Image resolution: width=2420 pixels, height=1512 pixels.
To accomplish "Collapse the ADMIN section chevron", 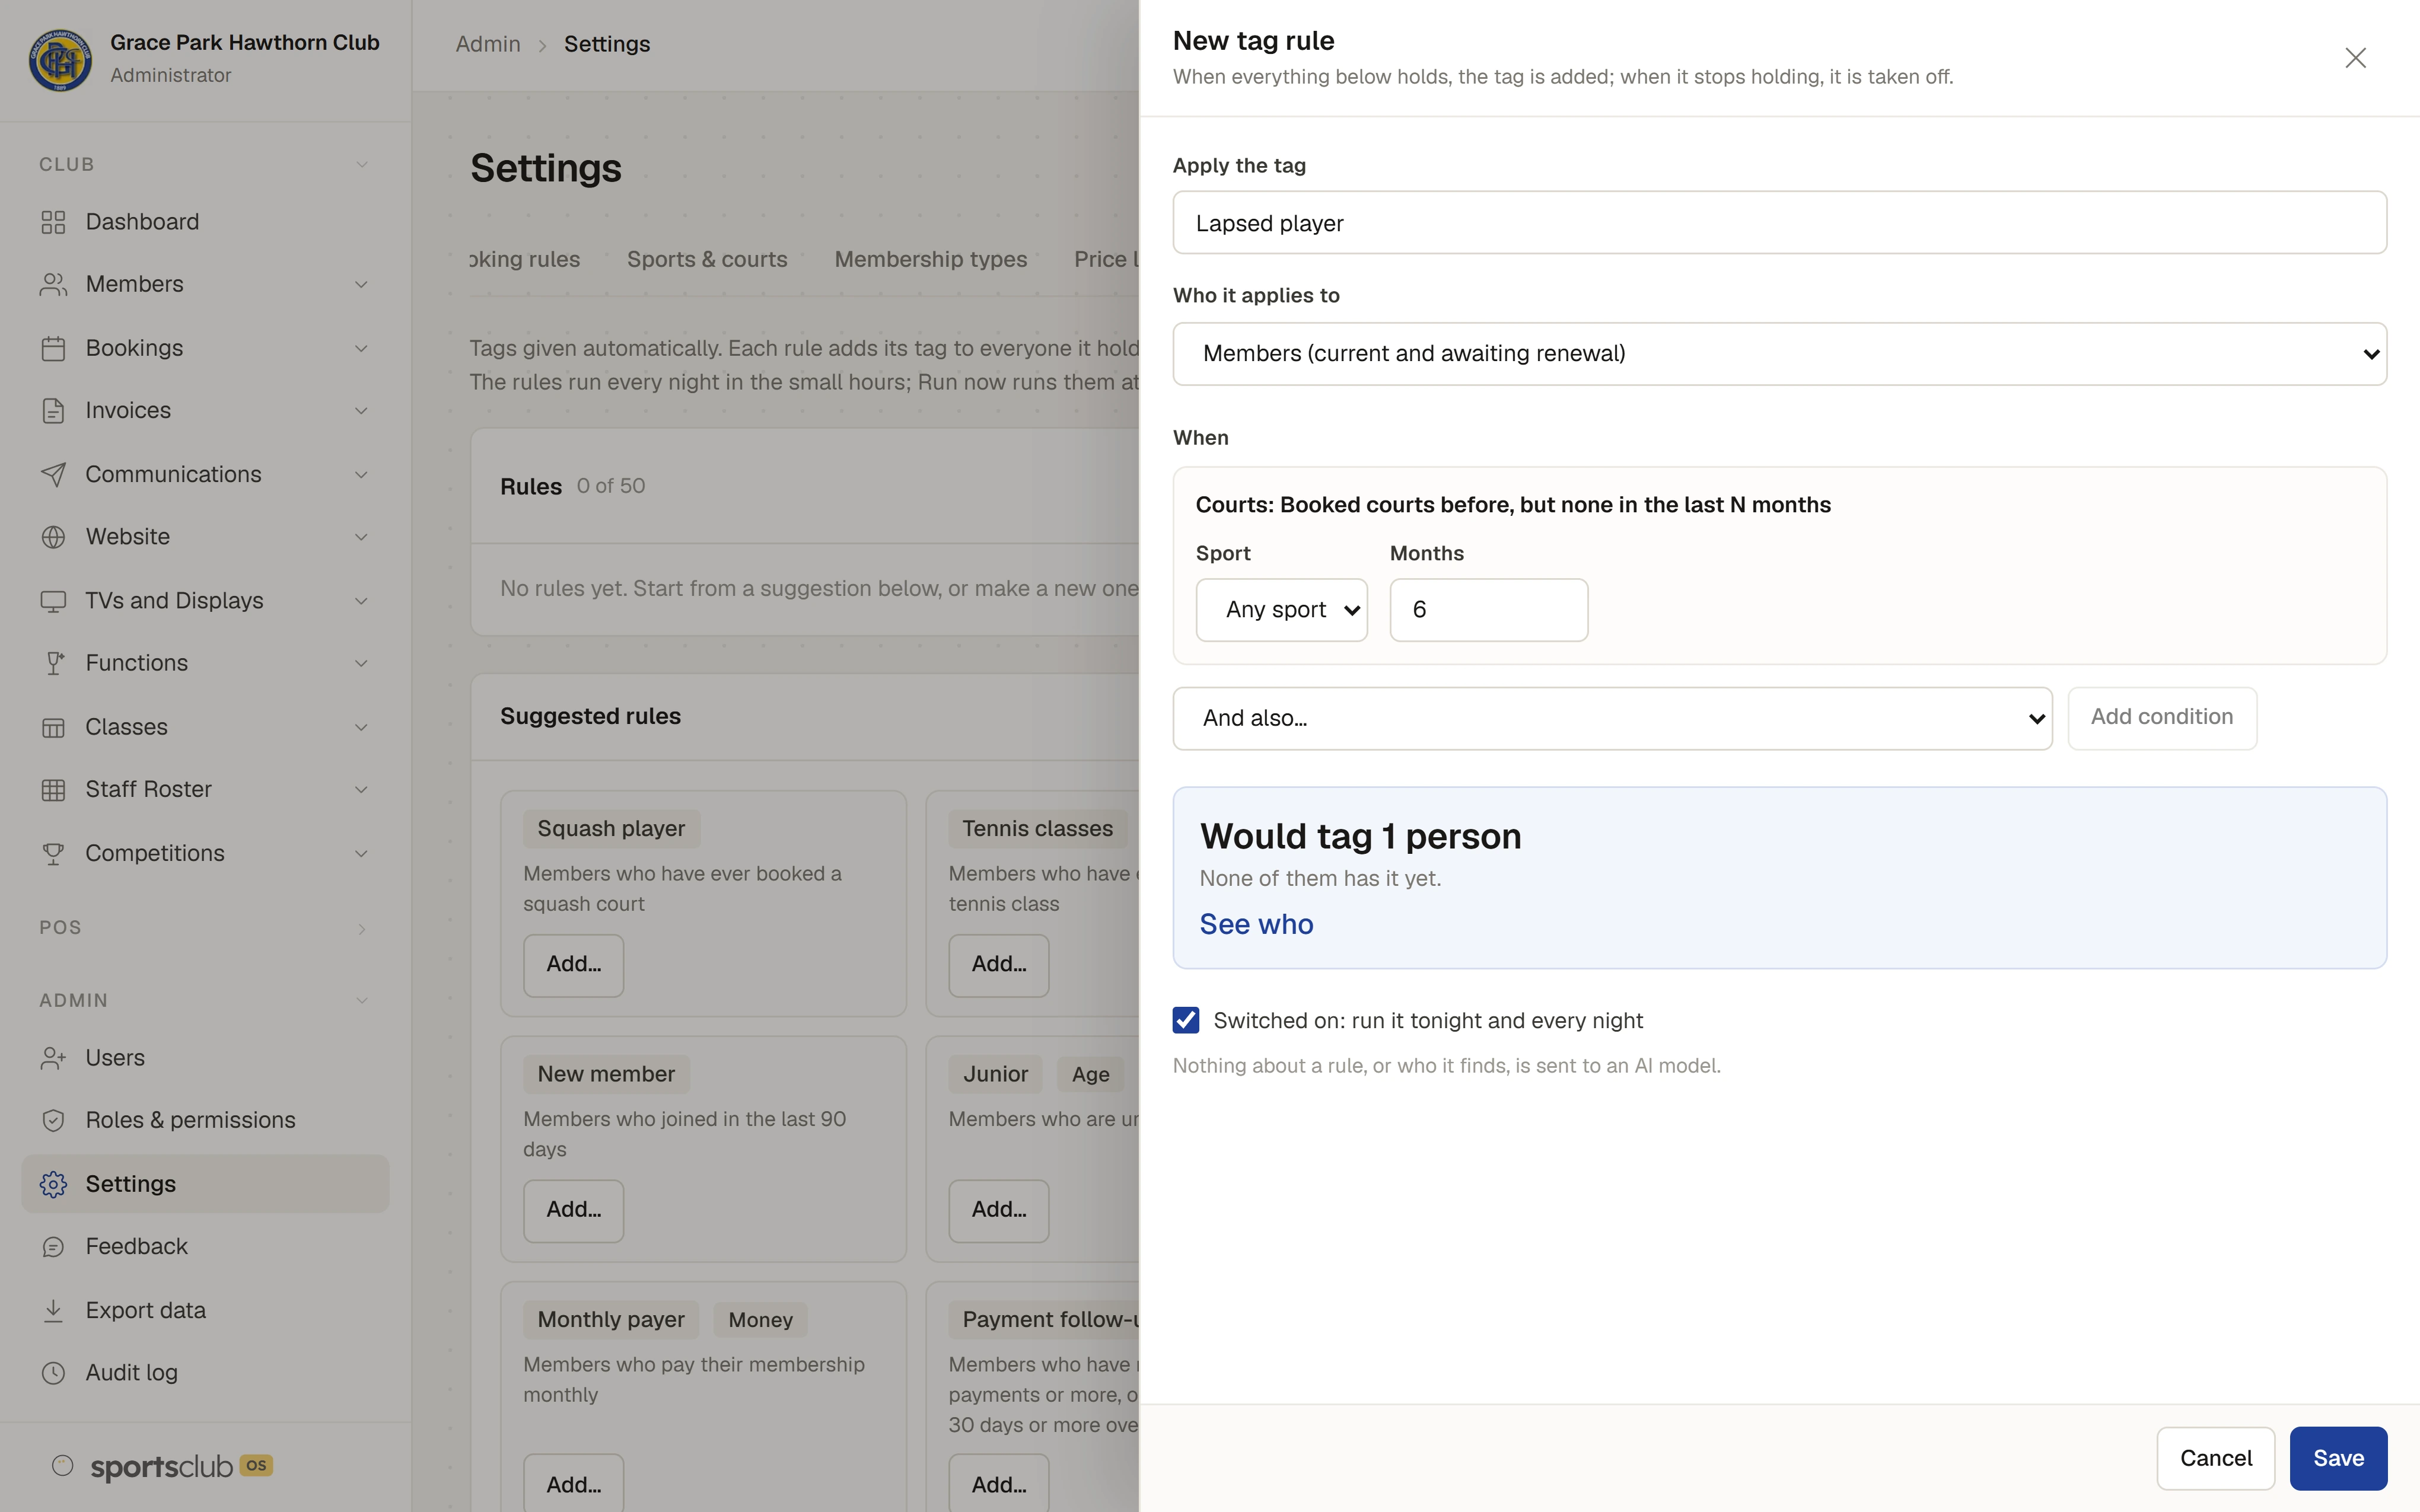I will coord(362,1000).
